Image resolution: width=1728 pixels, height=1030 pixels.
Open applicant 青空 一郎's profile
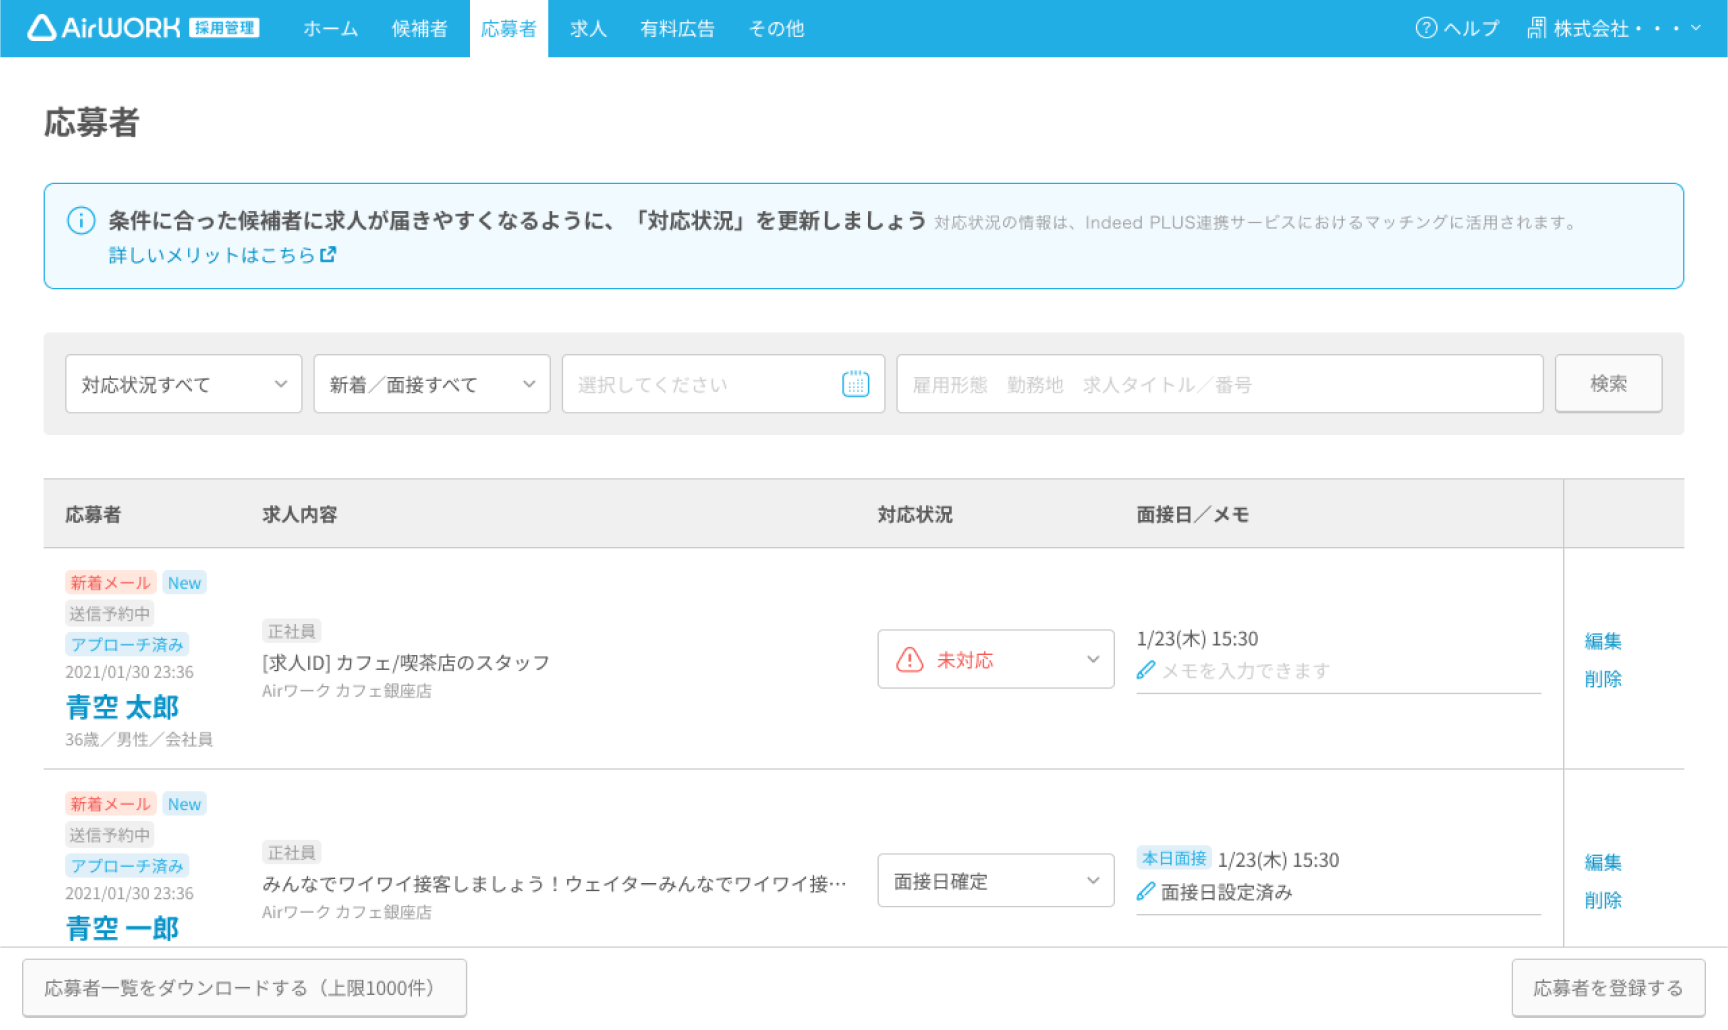pos(122,928)
